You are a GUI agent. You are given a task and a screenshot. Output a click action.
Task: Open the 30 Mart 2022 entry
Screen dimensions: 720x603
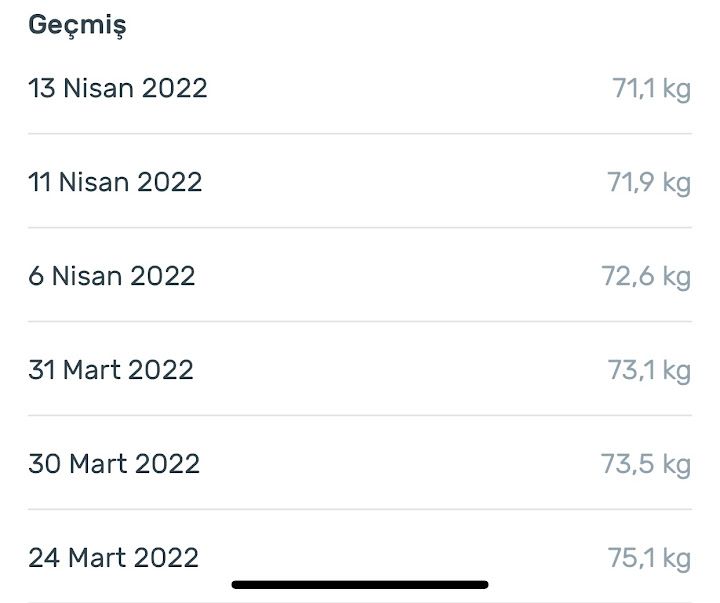(x=360, y=463)
